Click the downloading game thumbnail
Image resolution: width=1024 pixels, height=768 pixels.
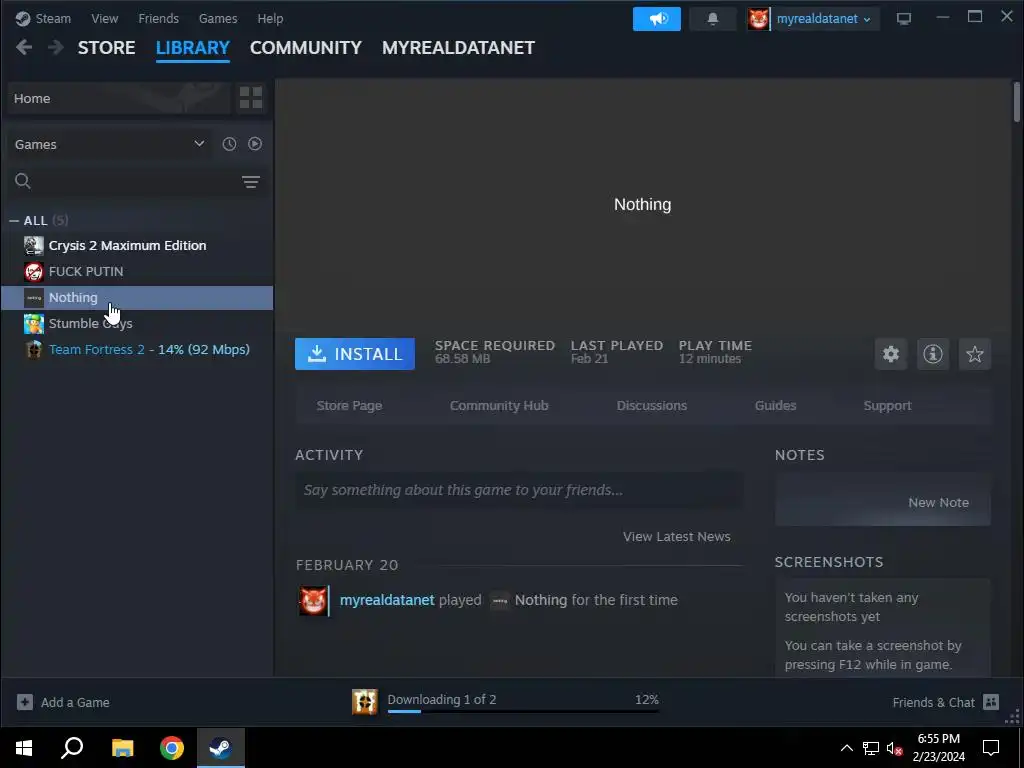[x=364, y=701]
